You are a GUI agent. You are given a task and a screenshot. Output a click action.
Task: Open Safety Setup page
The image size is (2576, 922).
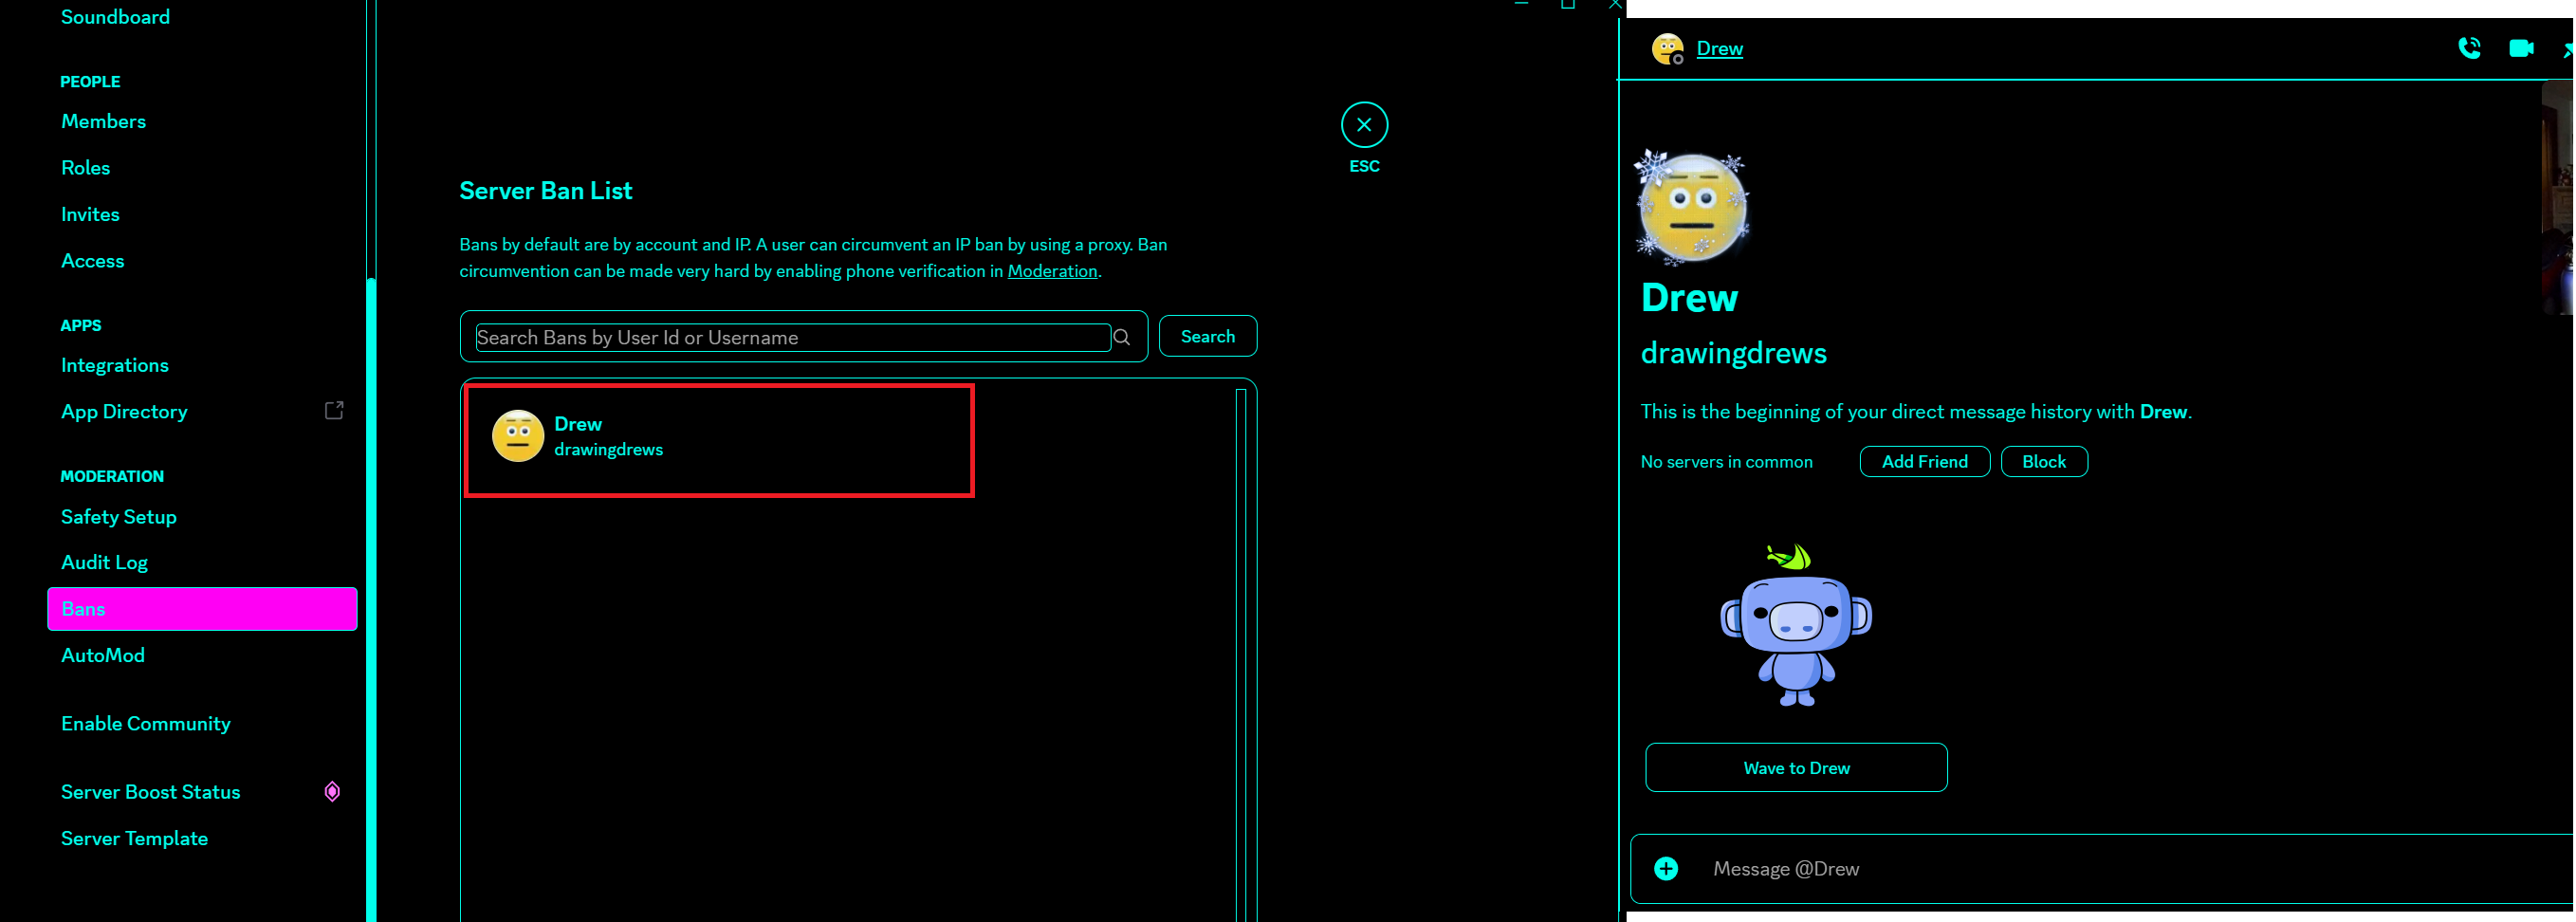118,517
